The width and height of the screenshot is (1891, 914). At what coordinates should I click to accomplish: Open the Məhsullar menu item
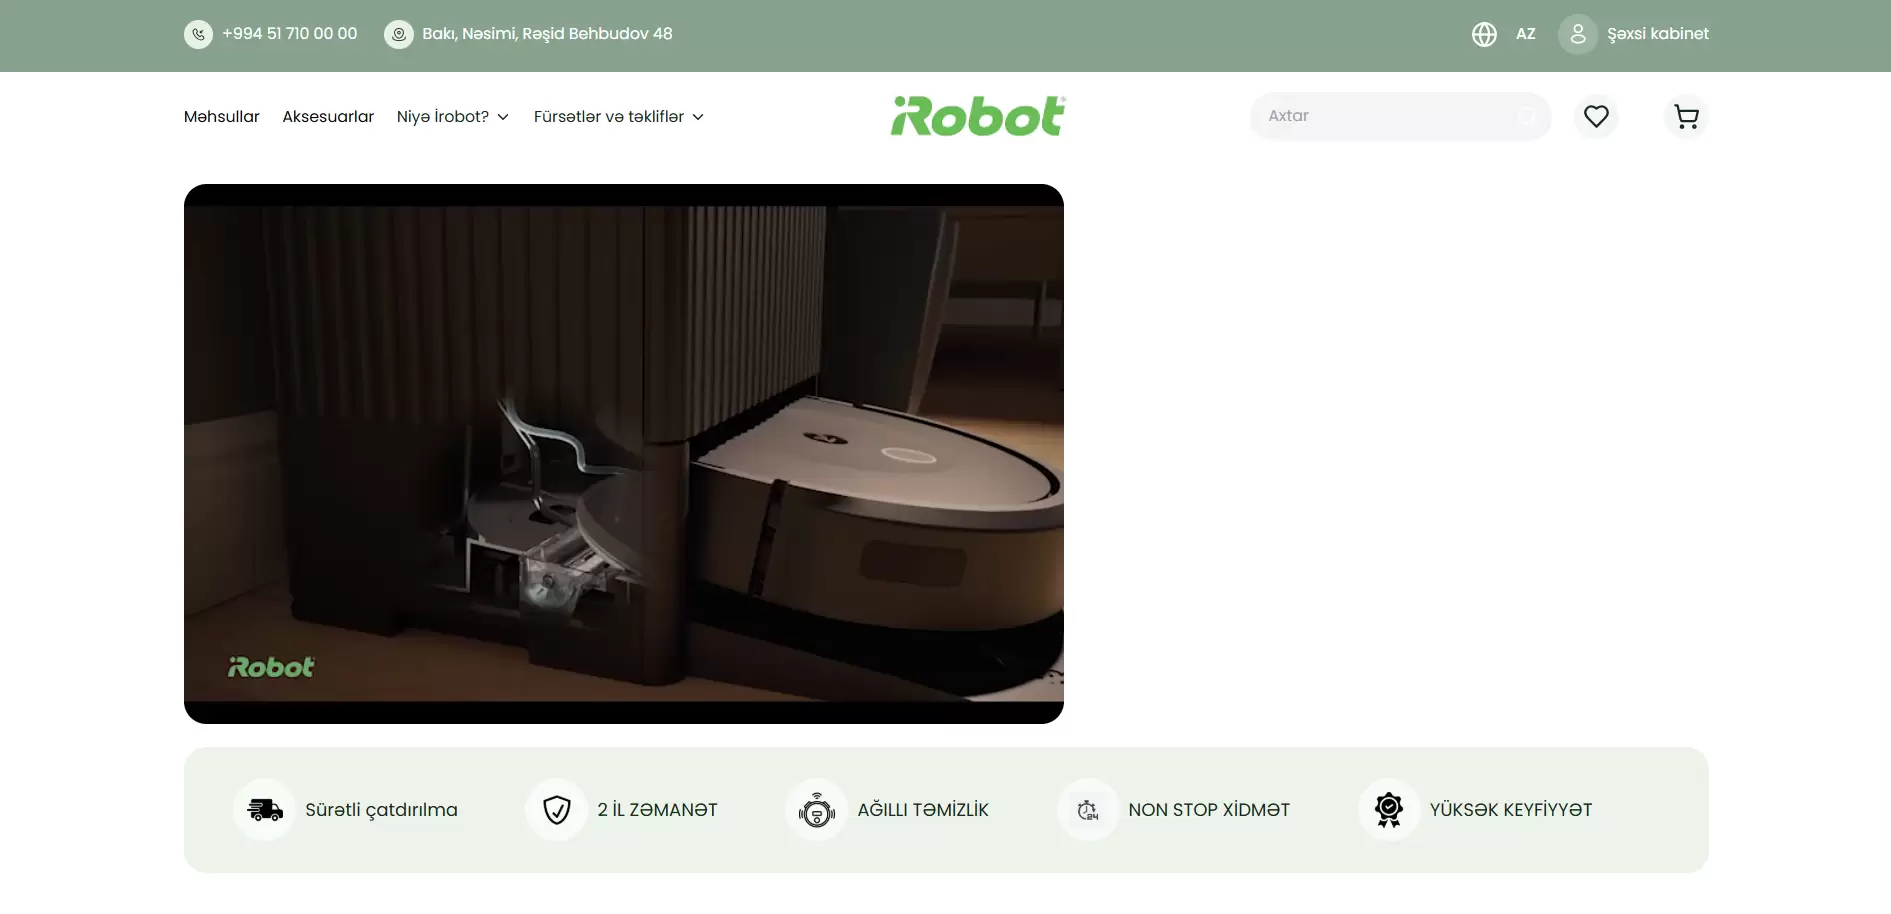[x=221, y=117]
